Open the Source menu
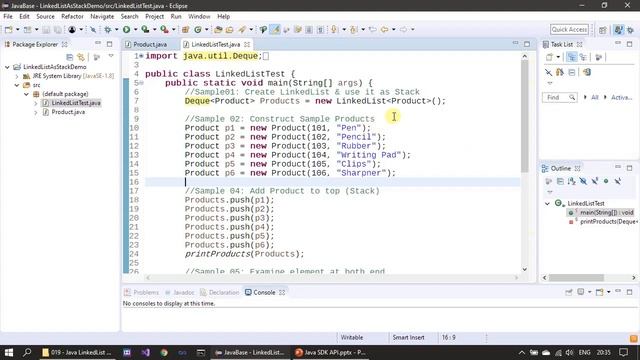 tap(45, 16)
